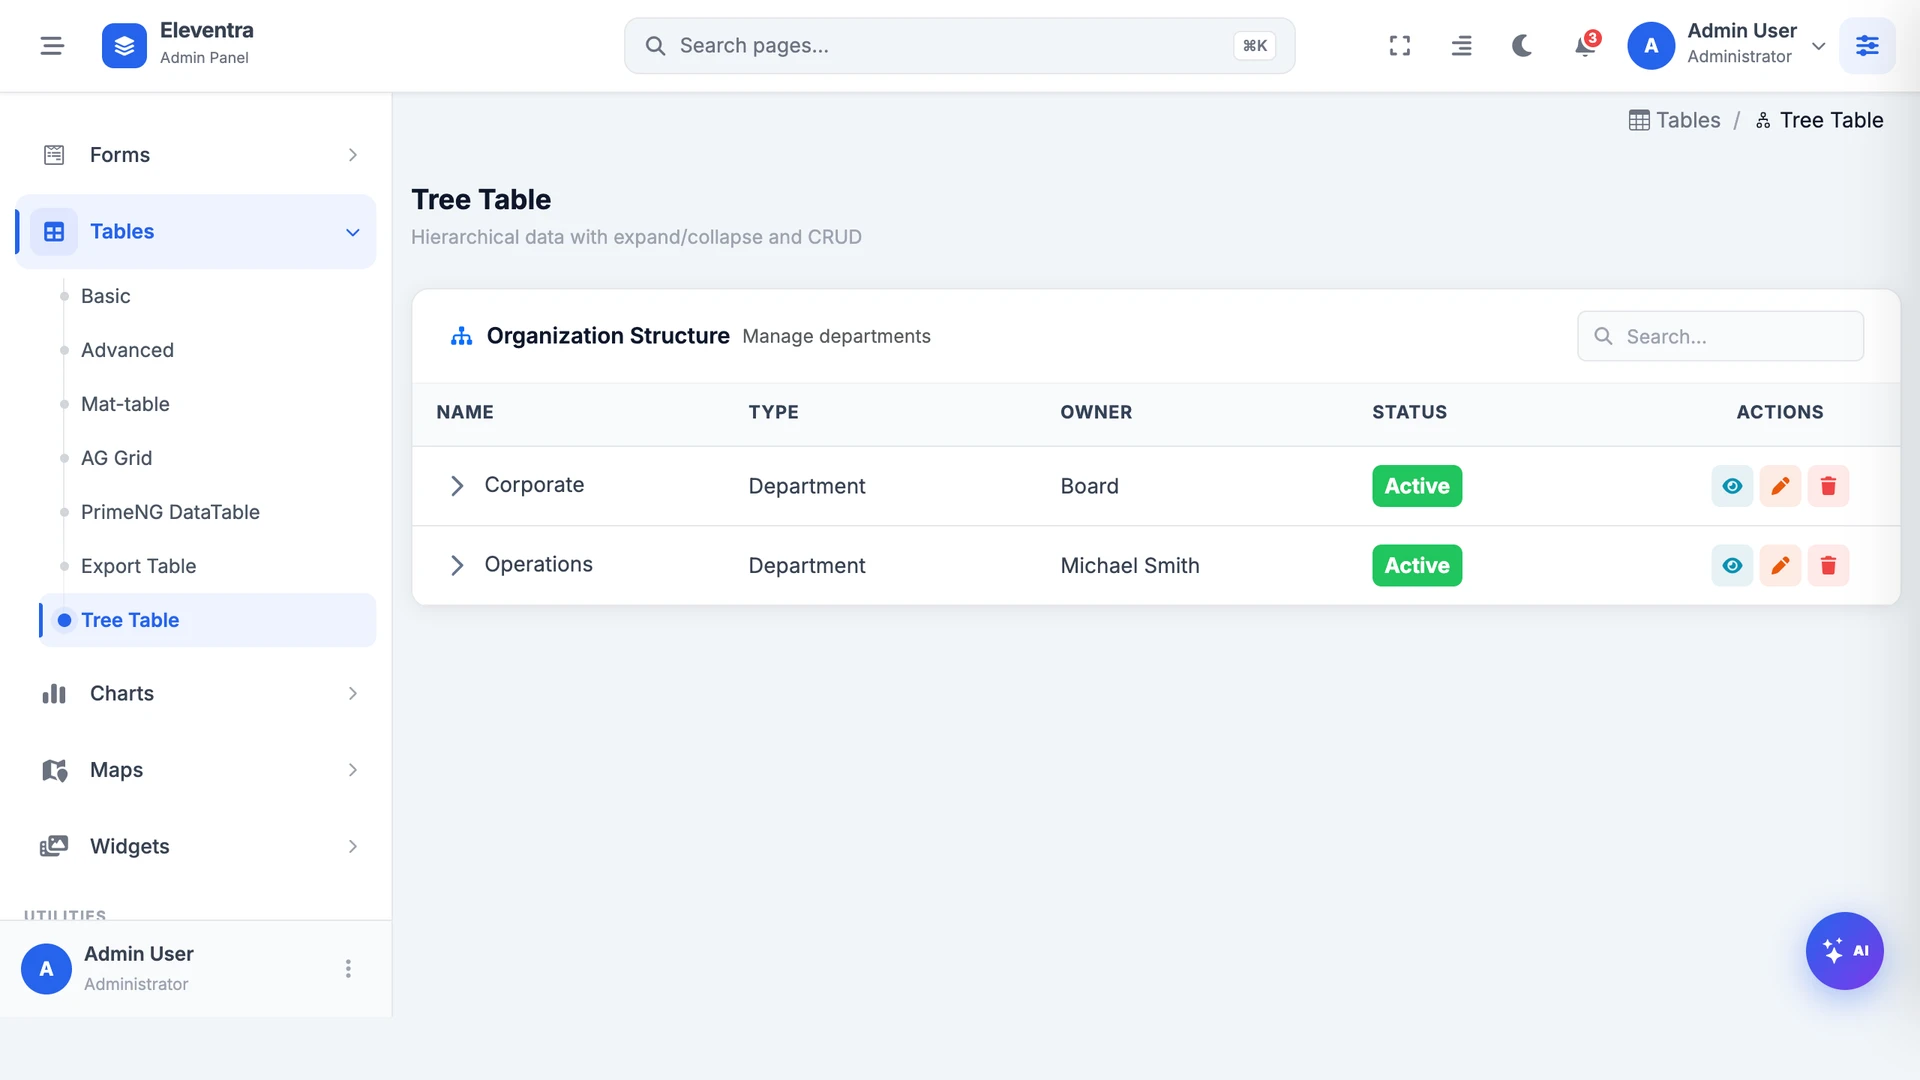Click Tree Table breadcrumb
Screen dimensions: 1920x1080
(1819, 120)
